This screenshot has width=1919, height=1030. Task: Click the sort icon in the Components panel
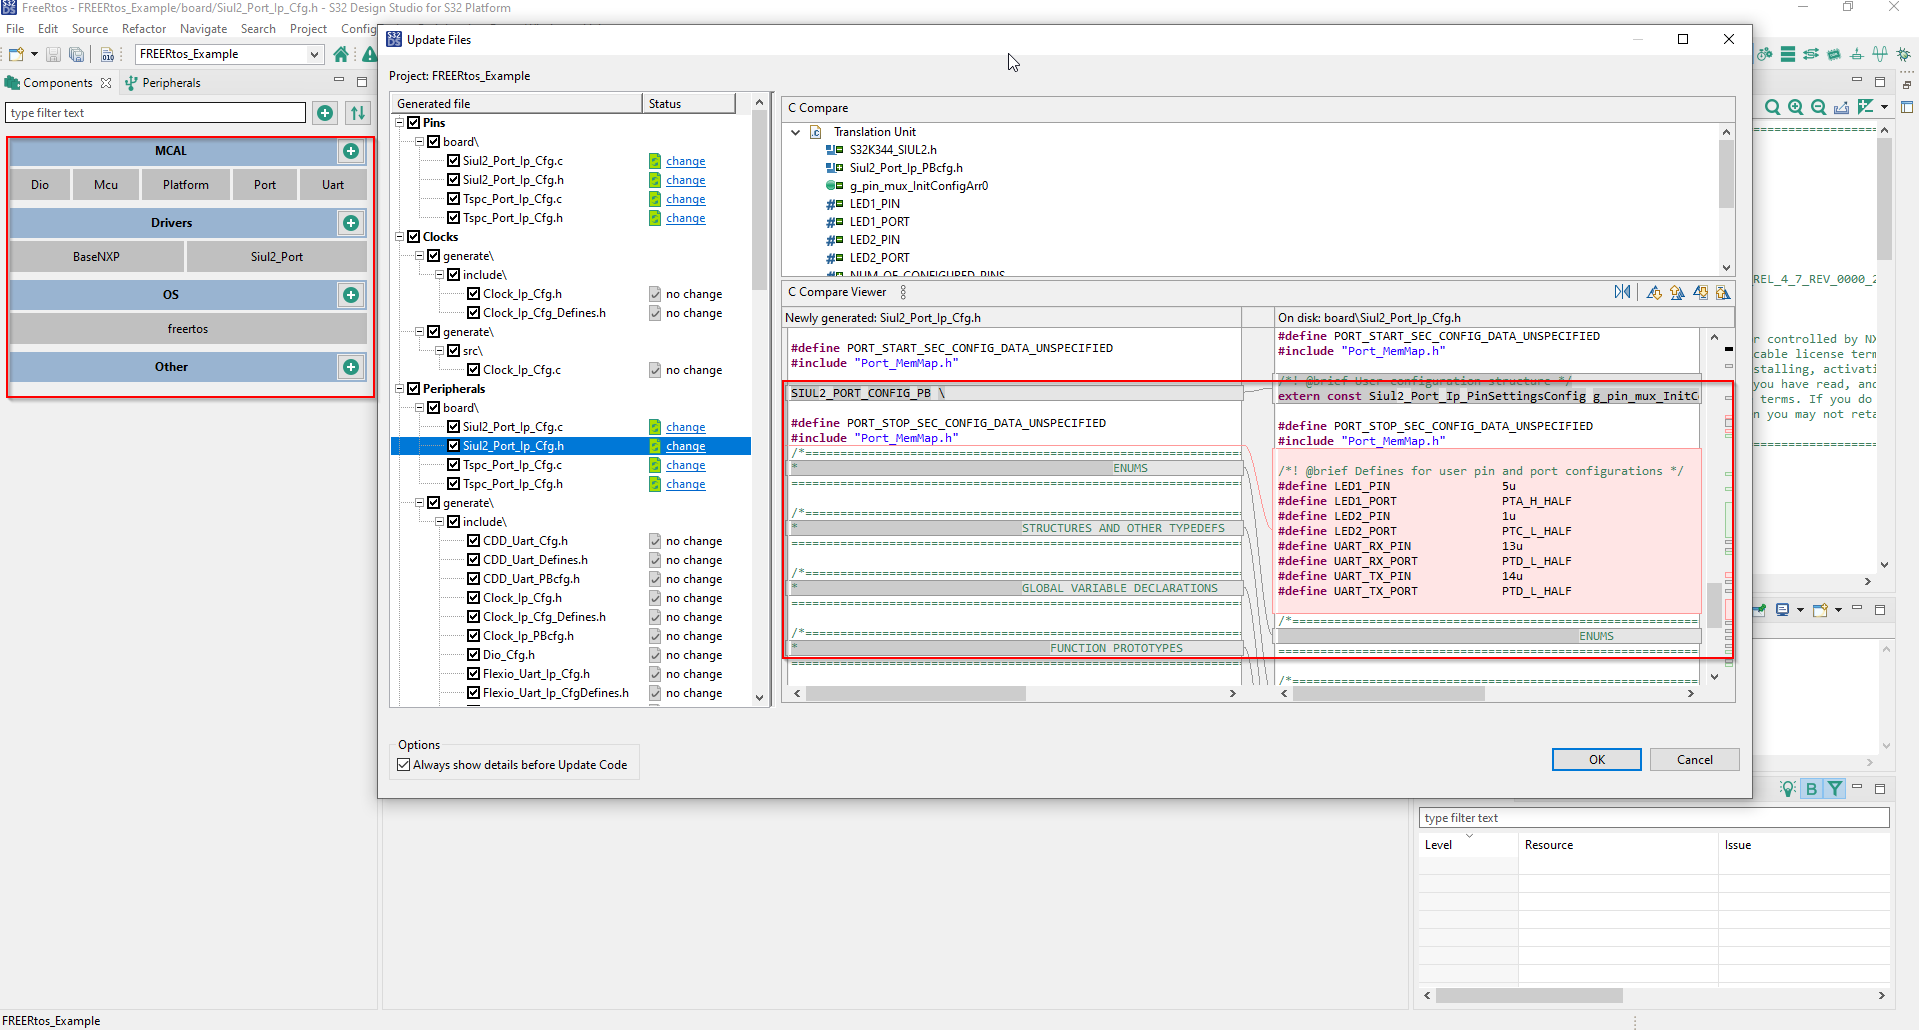[358, 113]
